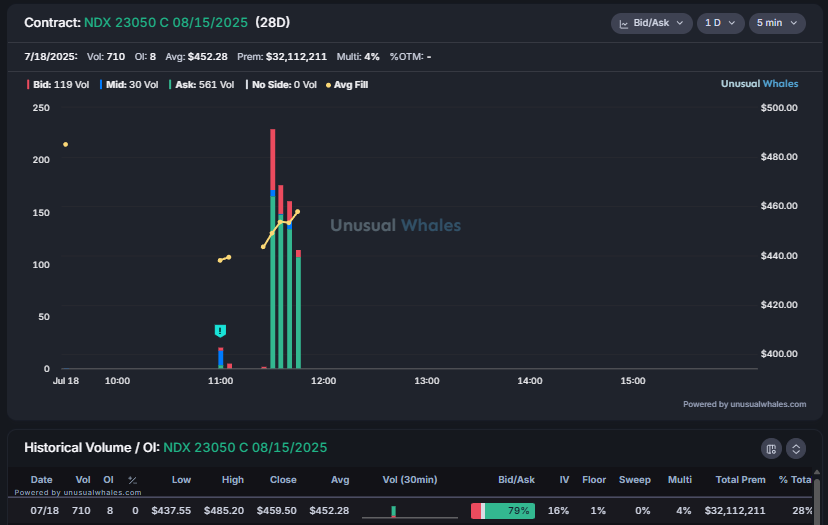
Task: Click the $437.55 low value
Action: (x=171, y=511)
